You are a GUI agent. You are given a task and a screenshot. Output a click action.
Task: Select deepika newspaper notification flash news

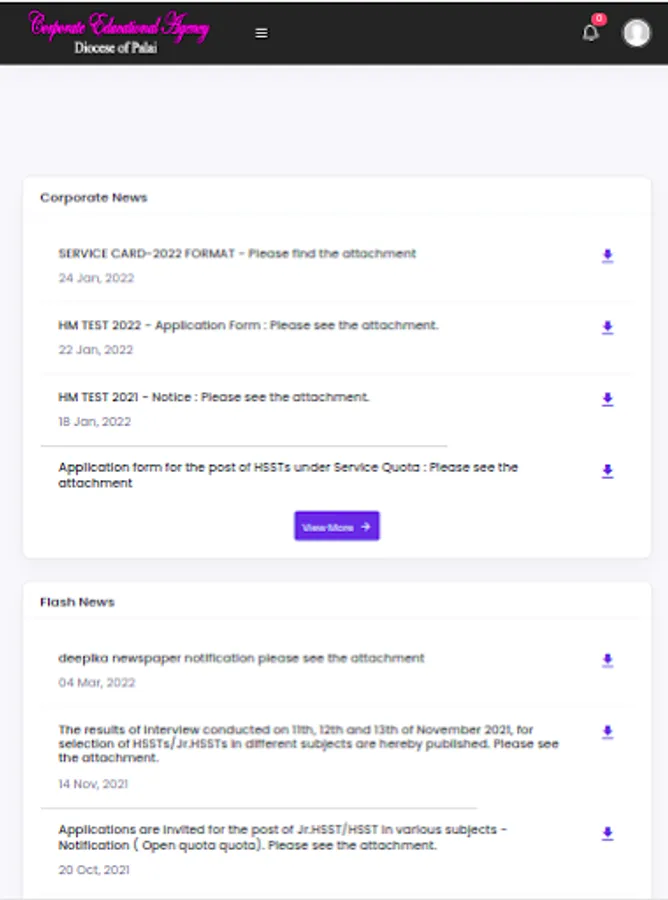click(x=241, y=659)
